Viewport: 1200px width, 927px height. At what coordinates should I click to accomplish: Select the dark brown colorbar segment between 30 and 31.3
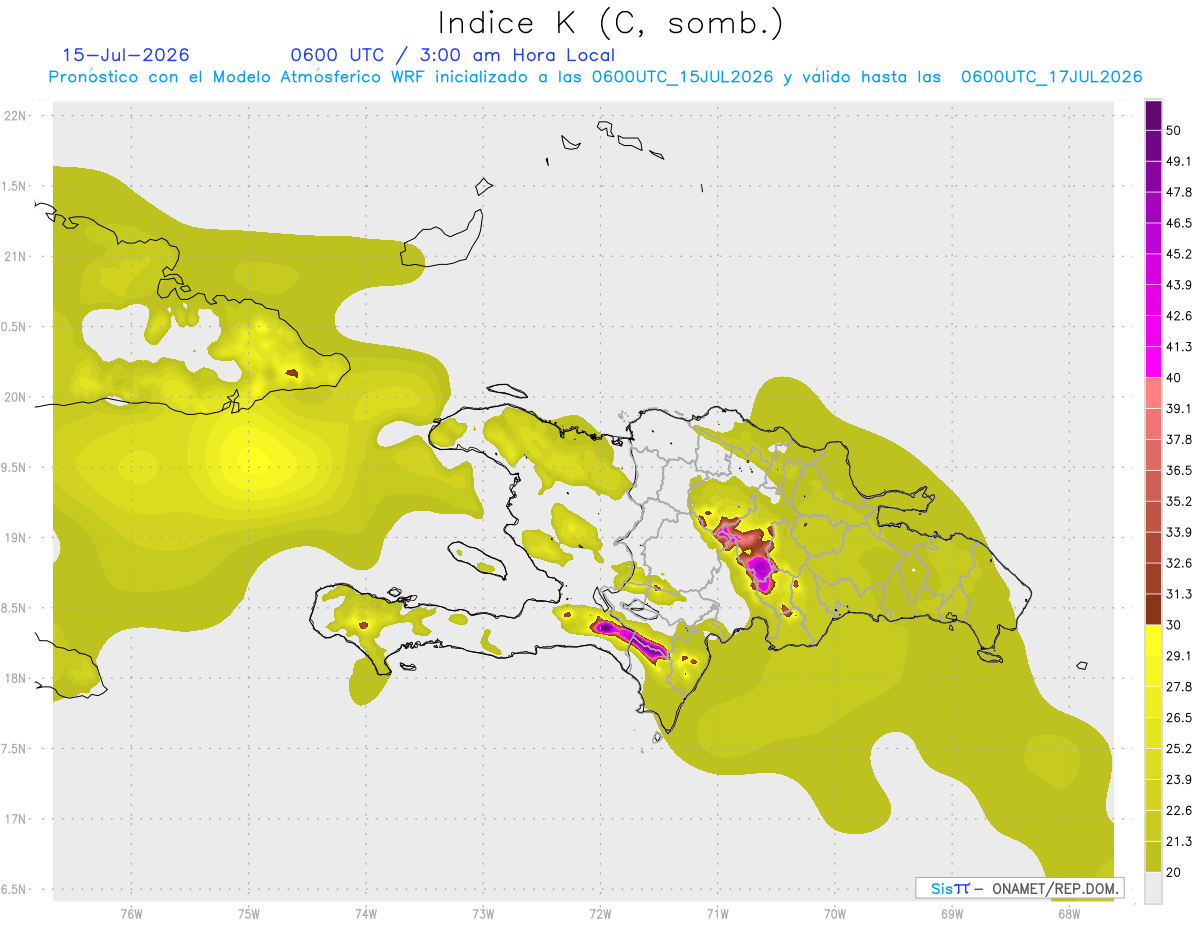click(x=1154, y=610)
